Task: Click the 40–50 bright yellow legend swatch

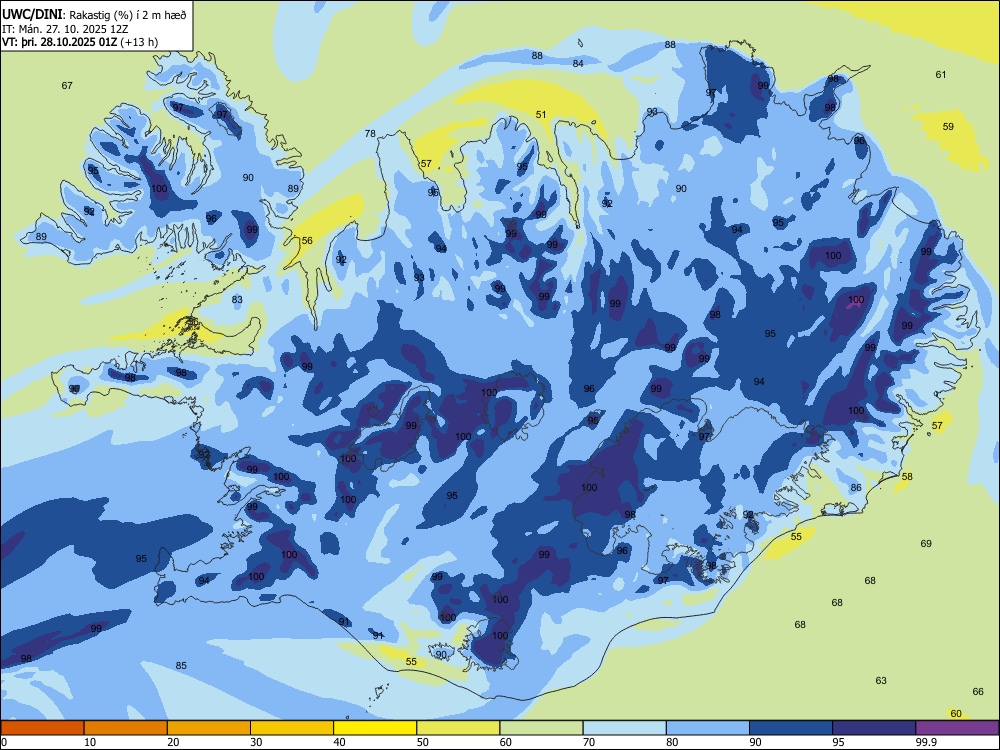Action: [x=375, y=728]
